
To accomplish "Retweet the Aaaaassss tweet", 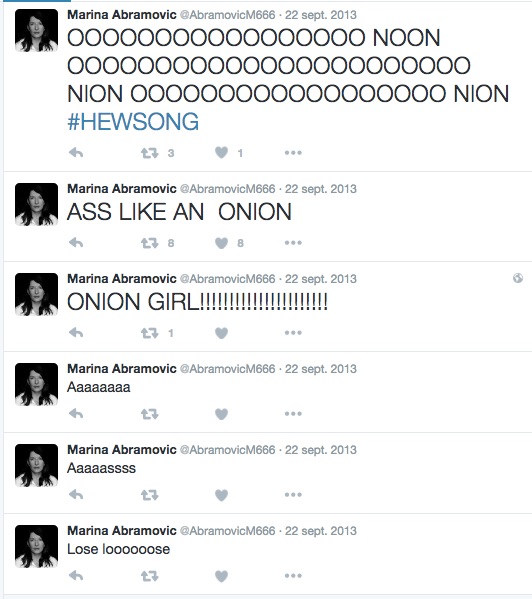I will [x=149, y=495].
